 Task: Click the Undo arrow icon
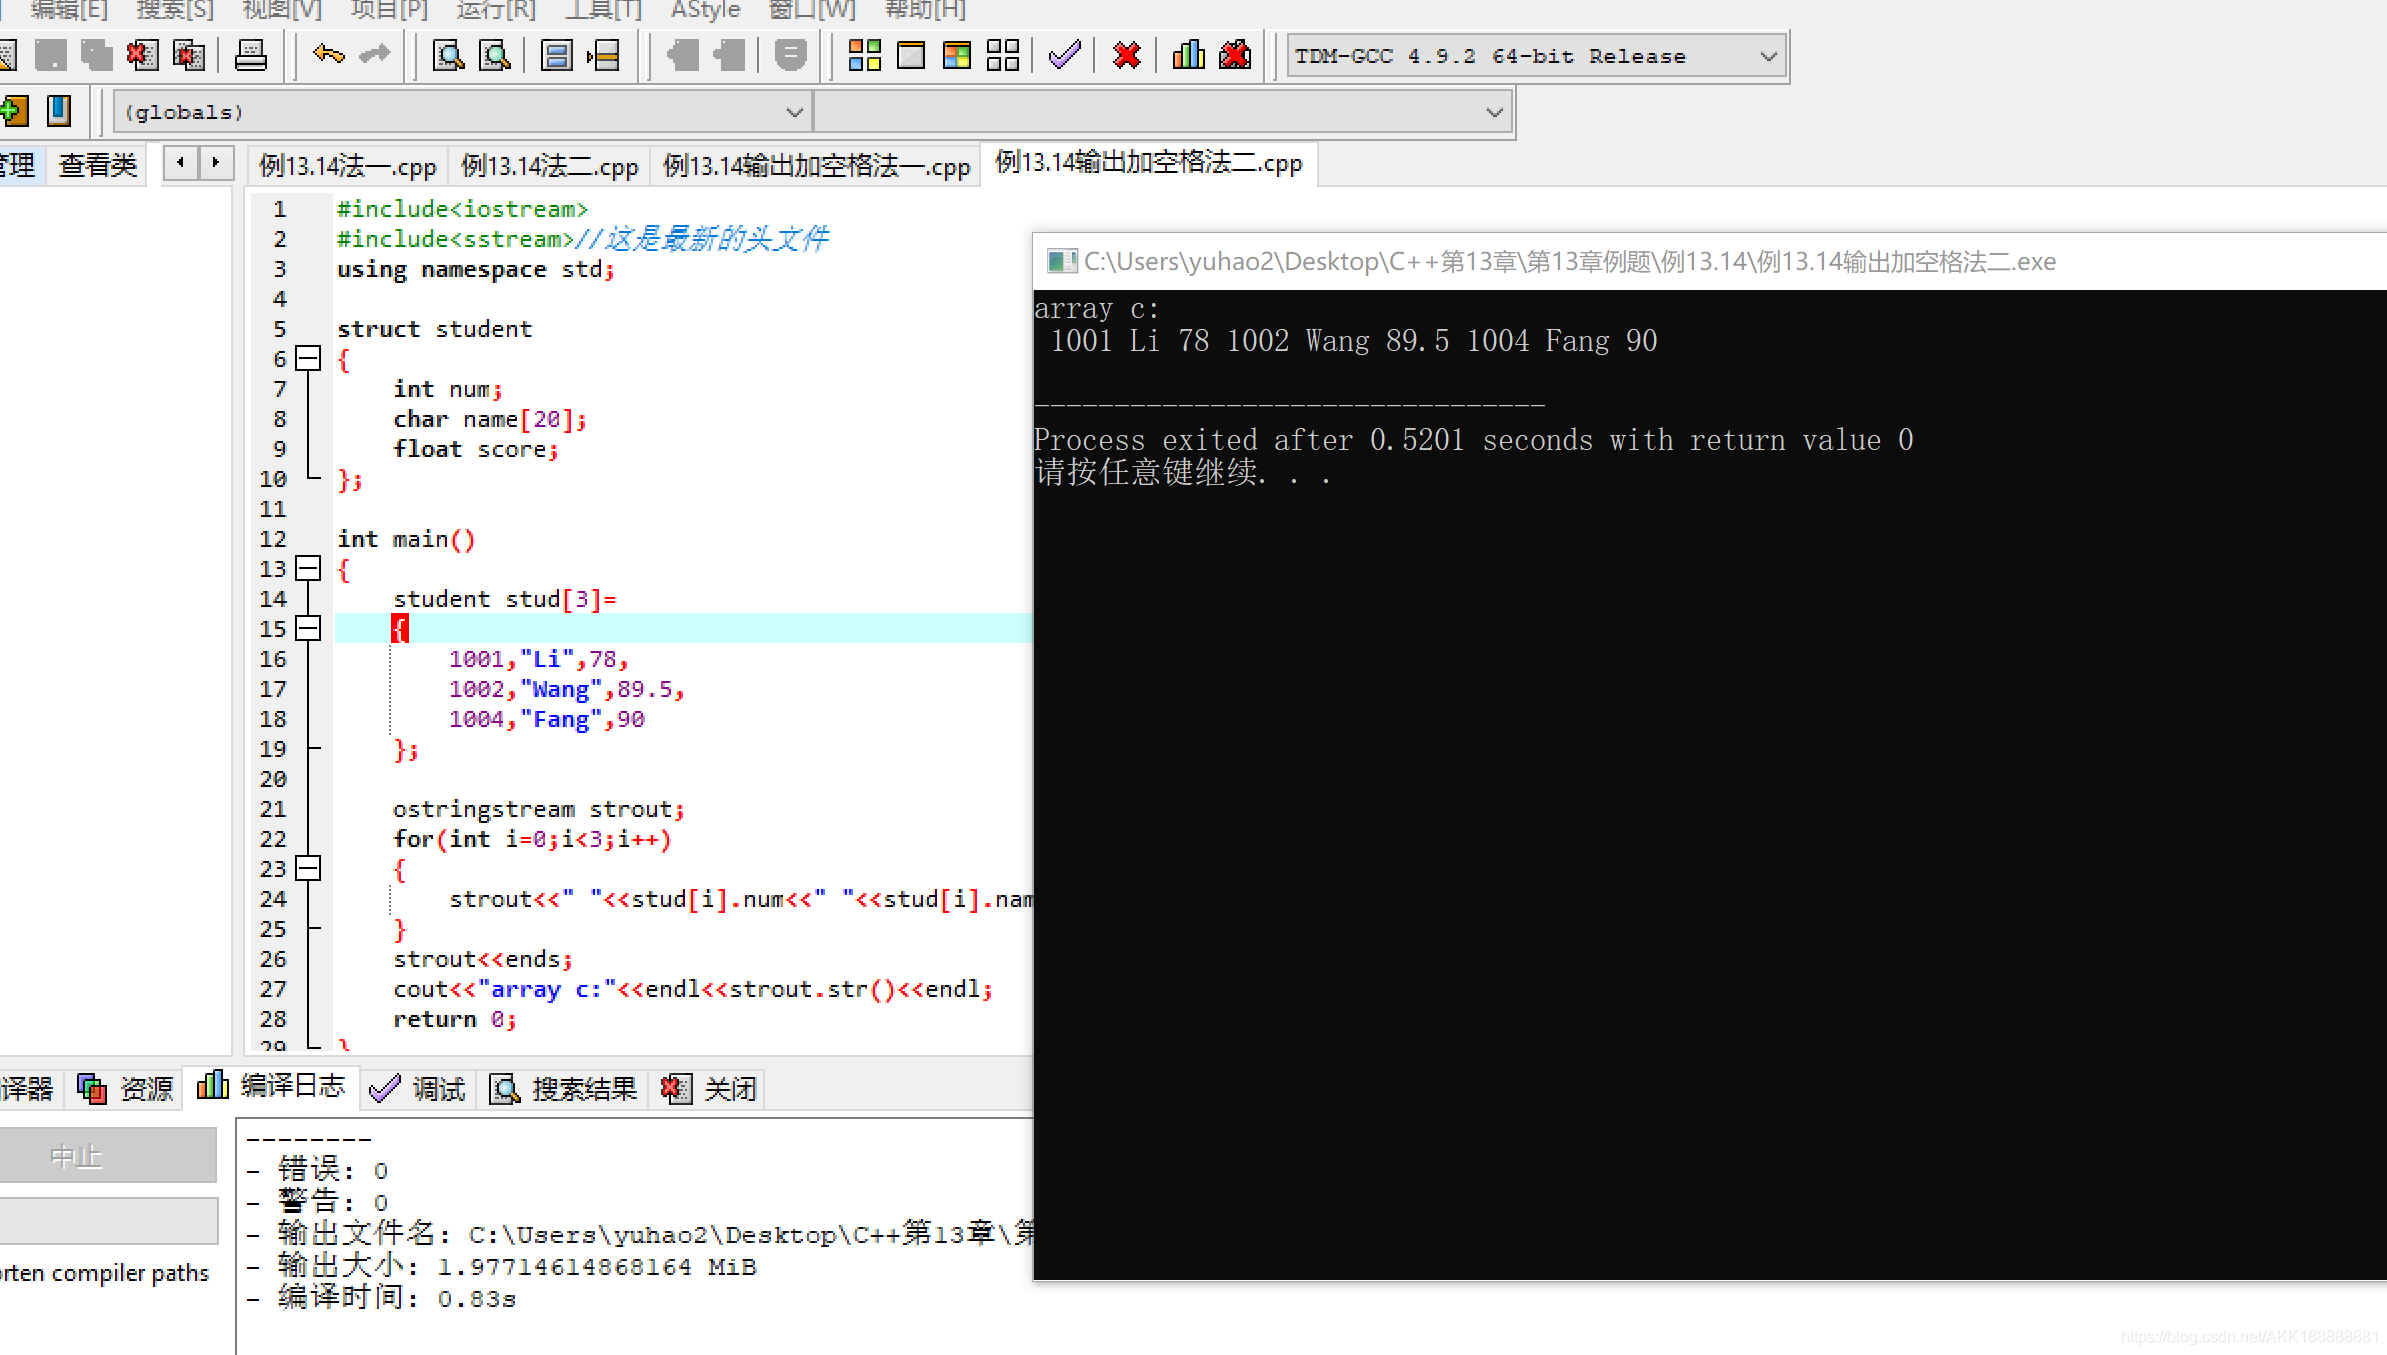[328, 55]
